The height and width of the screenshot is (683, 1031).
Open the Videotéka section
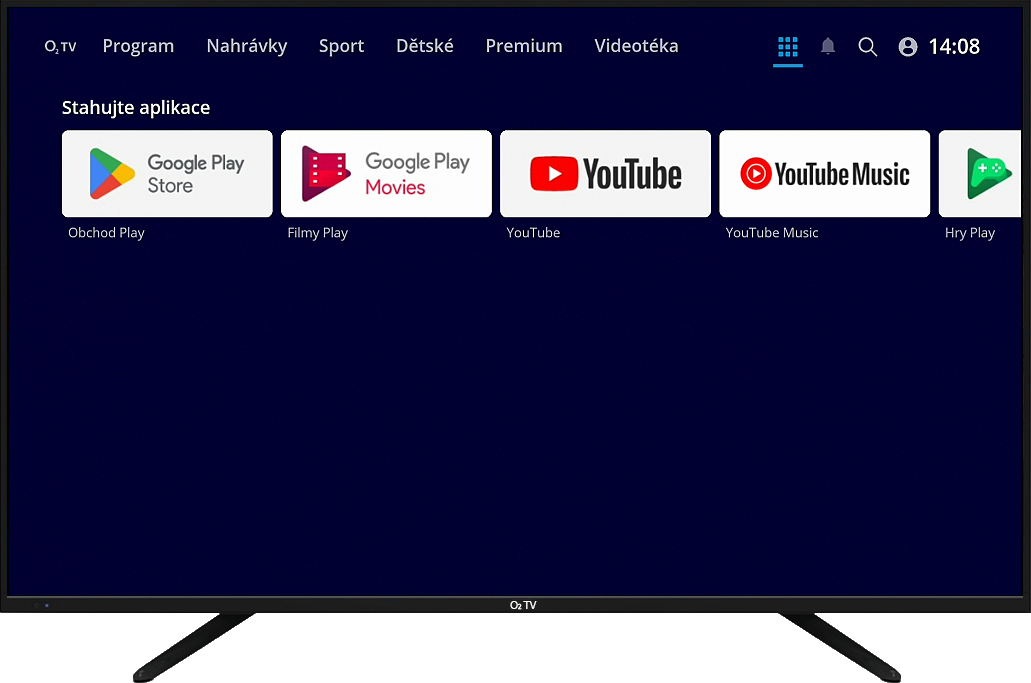636,46
